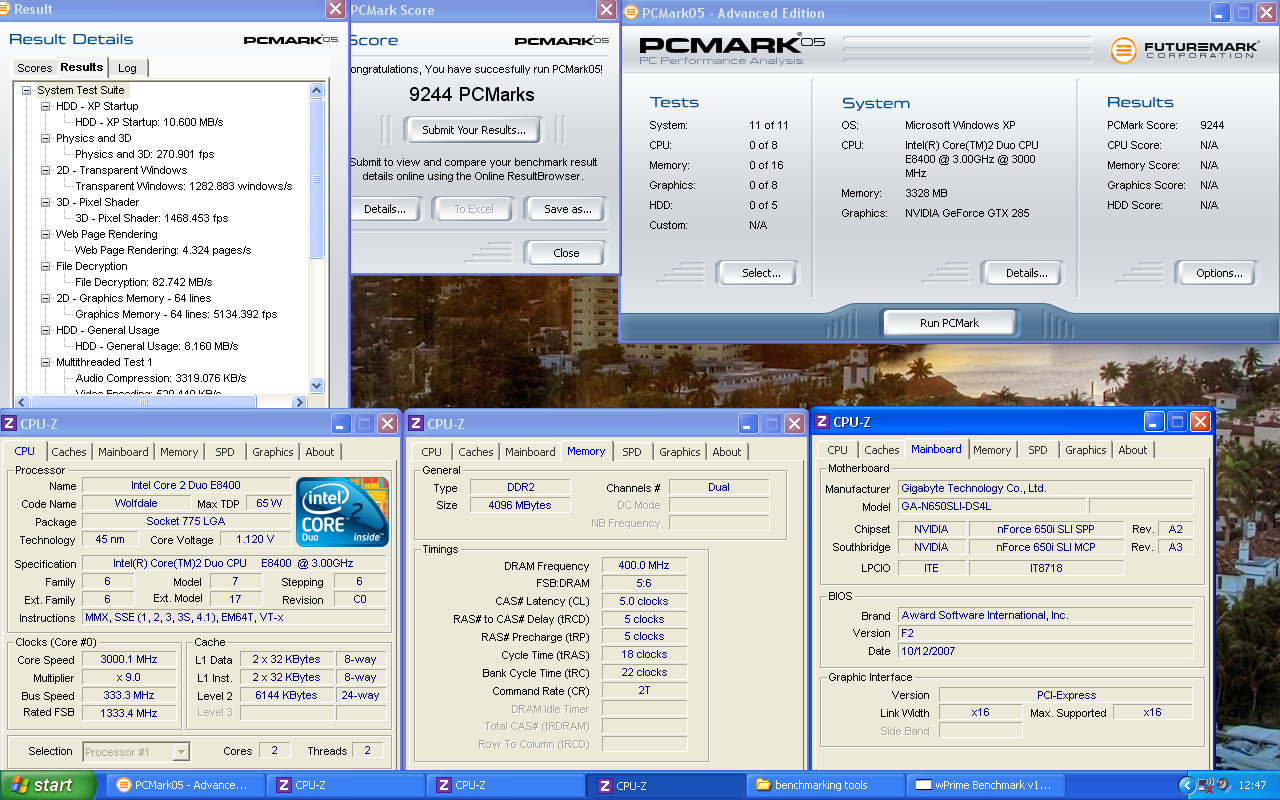
Task: Open Graphics tab in Memory CPU-Z window
Action: (x=680, y=452)
